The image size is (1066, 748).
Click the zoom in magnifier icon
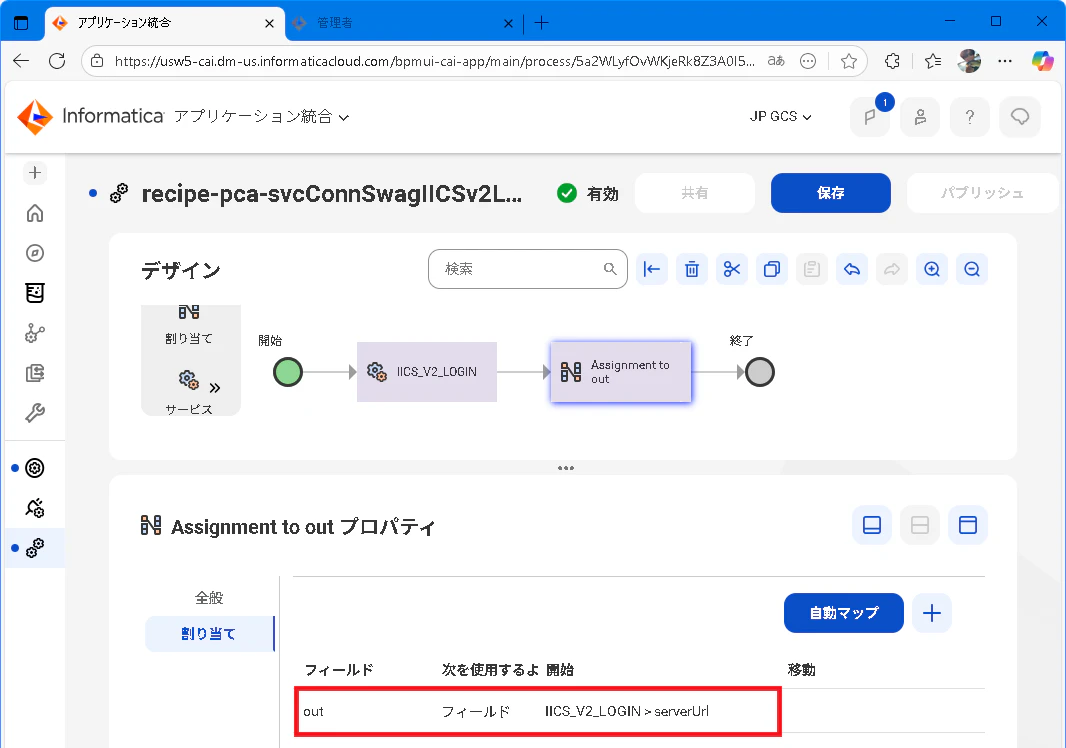(932, 269)
